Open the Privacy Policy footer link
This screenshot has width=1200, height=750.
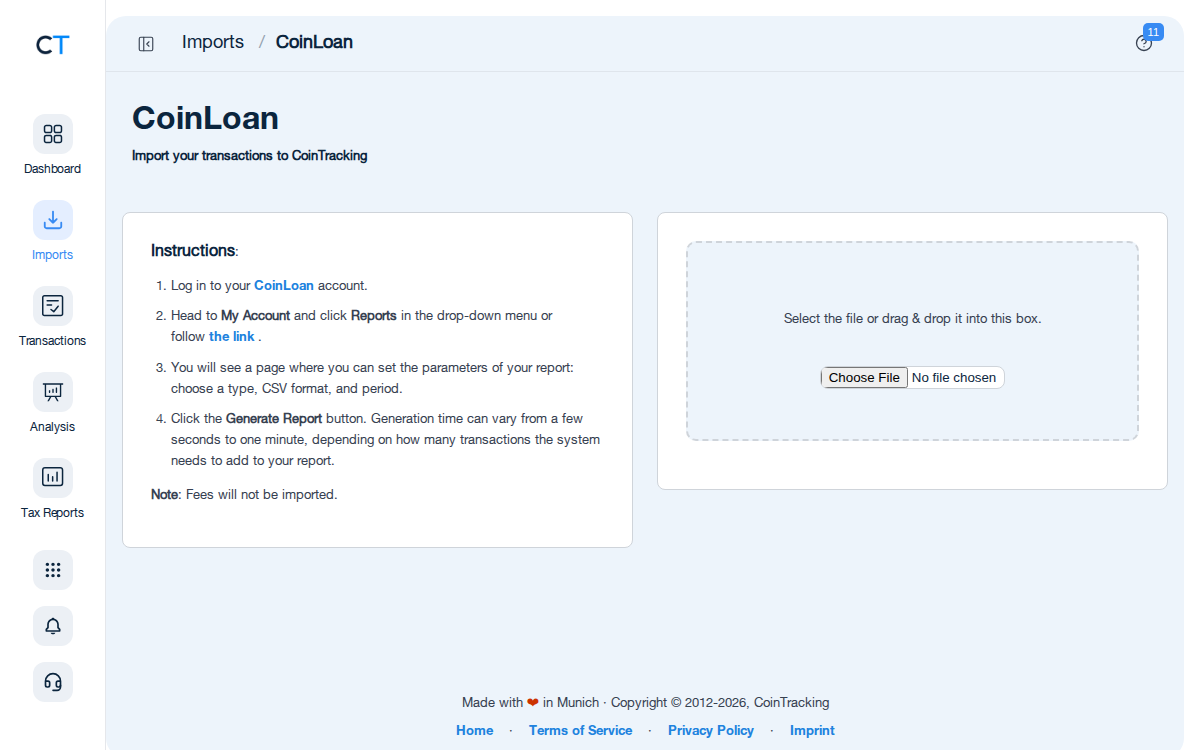pos(711,730)
